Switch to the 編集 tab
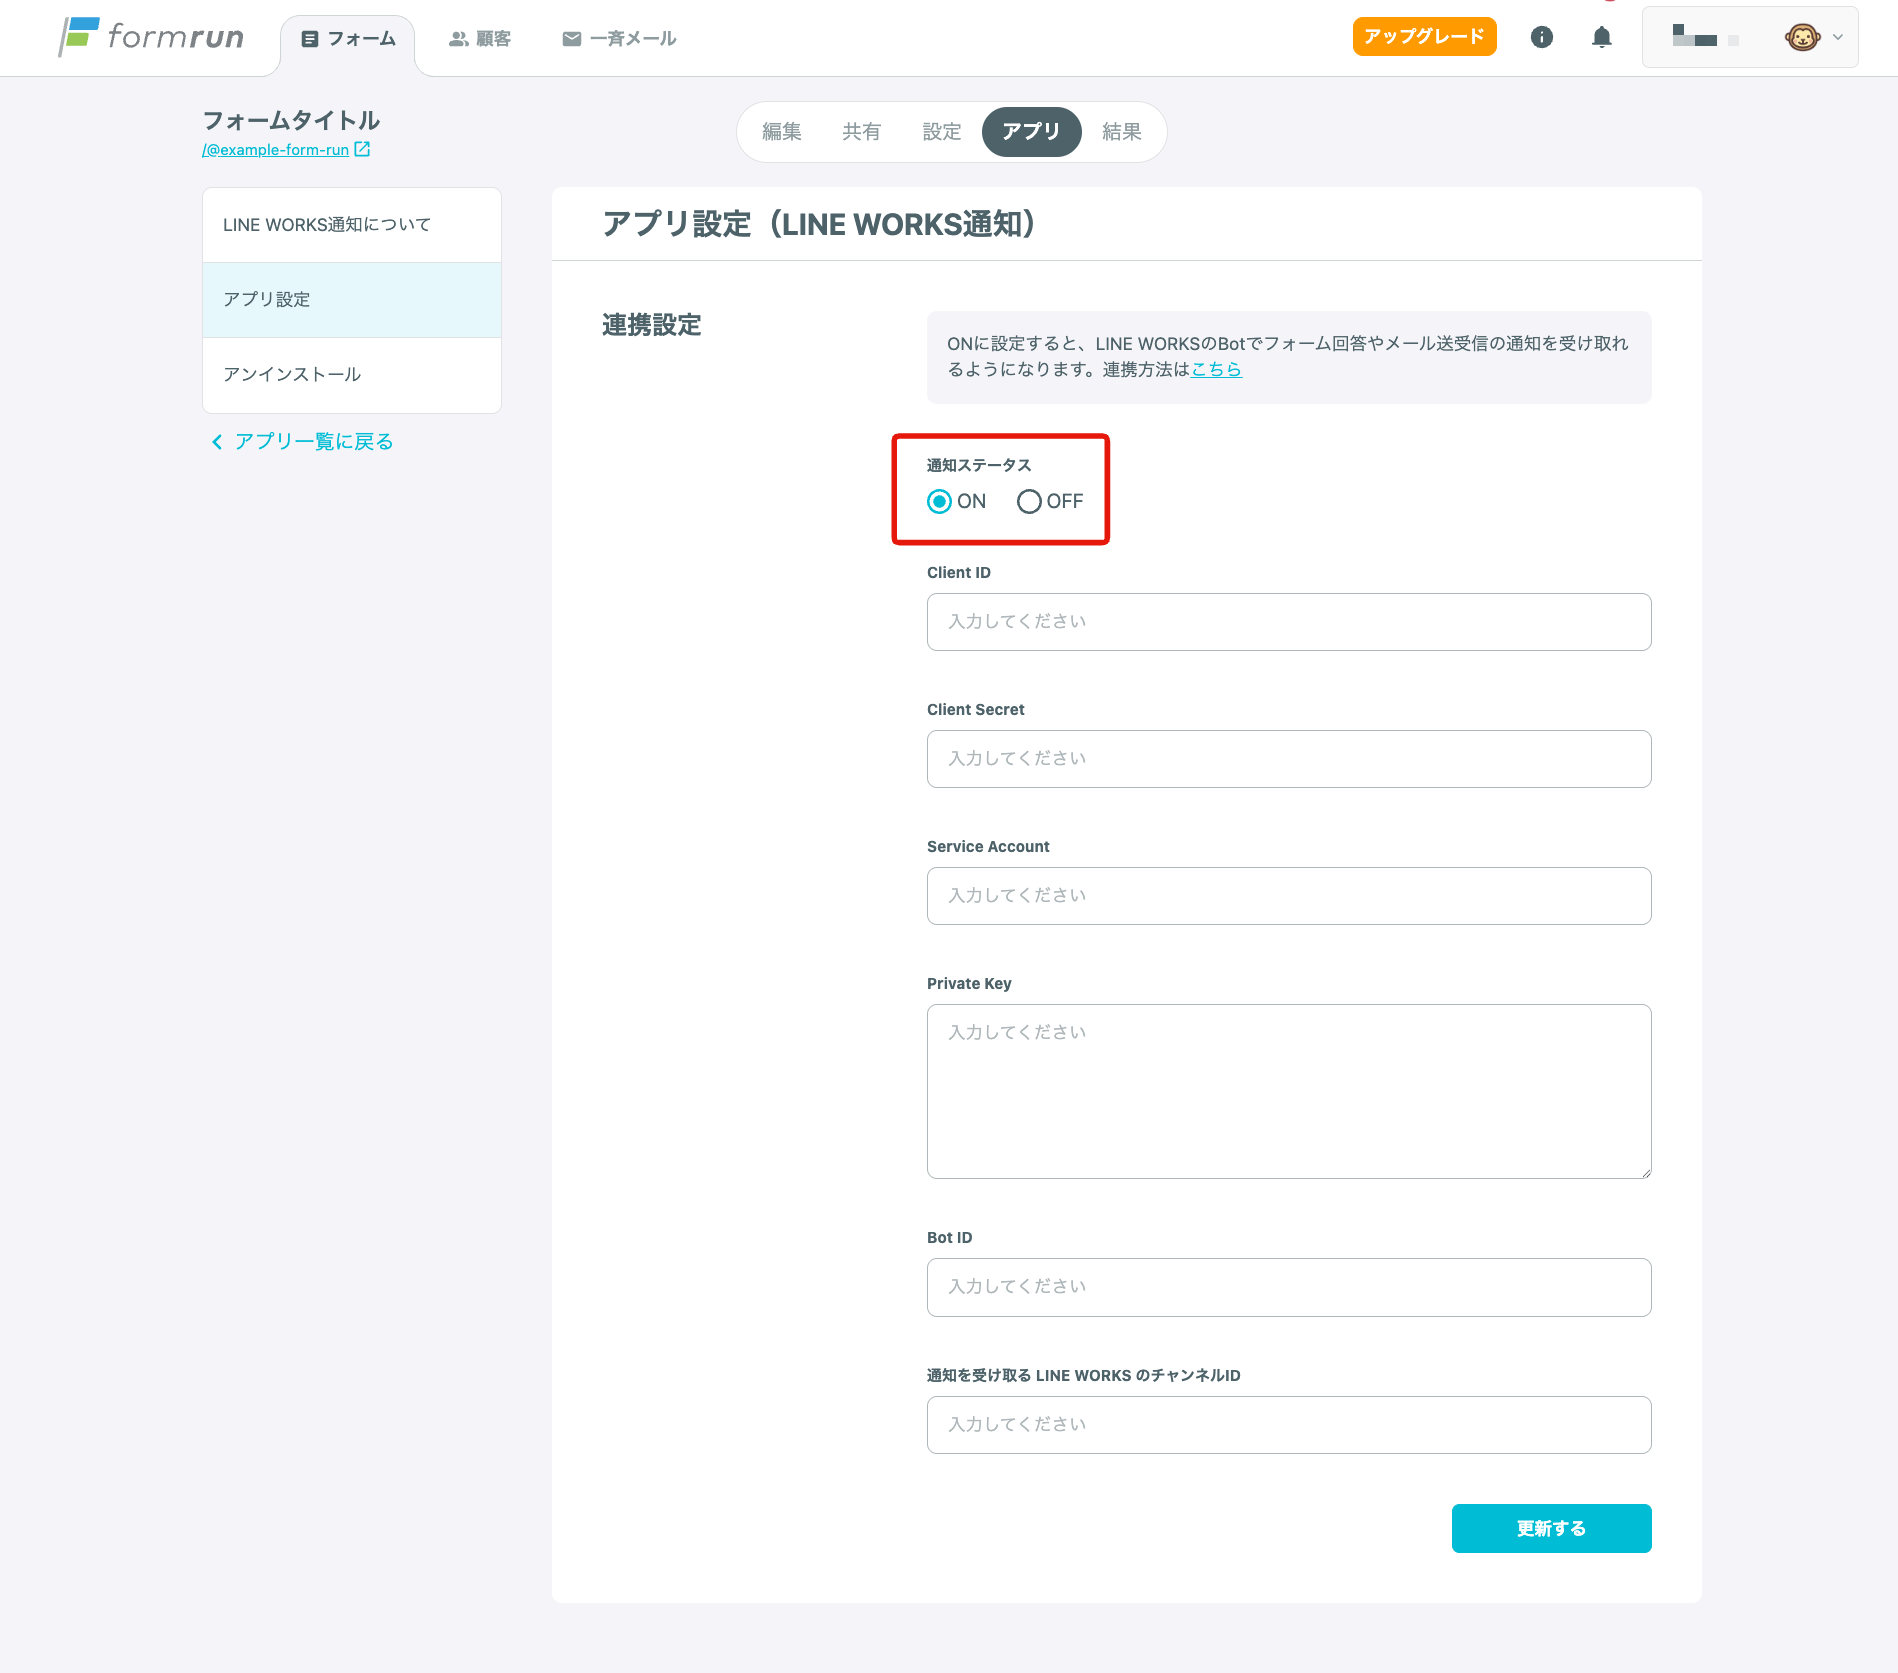This screenshot has height=1673, width=1898. 782,132
